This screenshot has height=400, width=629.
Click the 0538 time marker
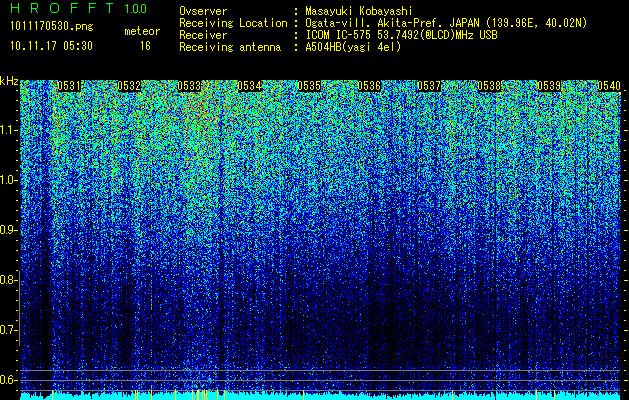pyautogui.click(x=489, y=86)
